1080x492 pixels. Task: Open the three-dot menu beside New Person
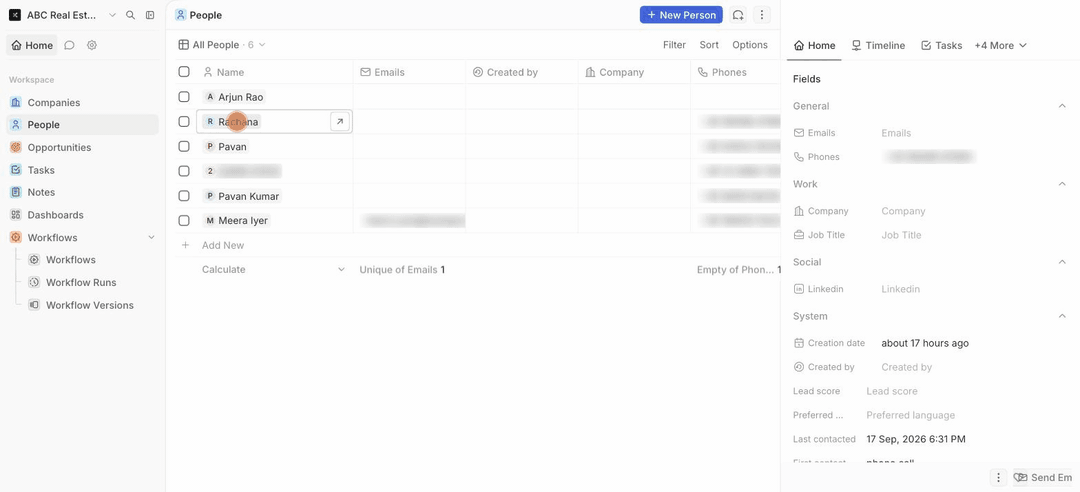pyautogui.click(x=761, y=15)
